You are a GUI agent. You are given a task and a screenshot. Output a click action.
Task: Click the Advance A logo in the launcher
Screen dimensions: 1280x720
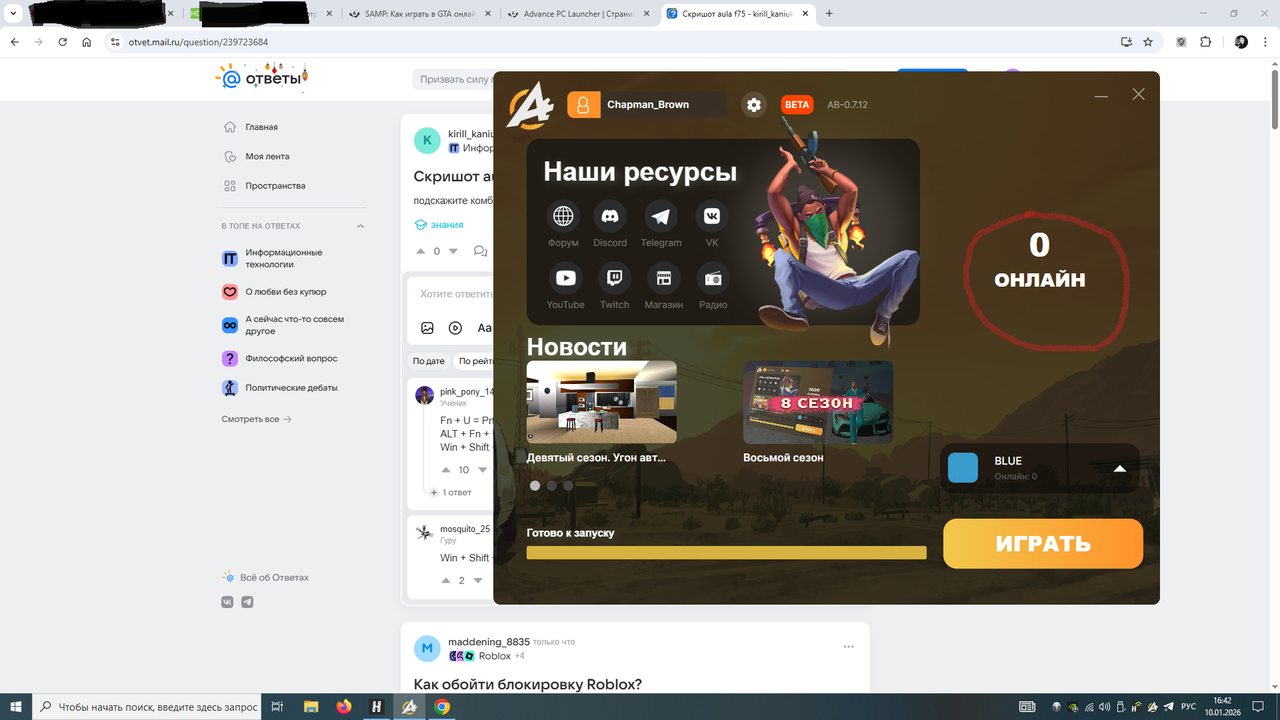[529, 105]
